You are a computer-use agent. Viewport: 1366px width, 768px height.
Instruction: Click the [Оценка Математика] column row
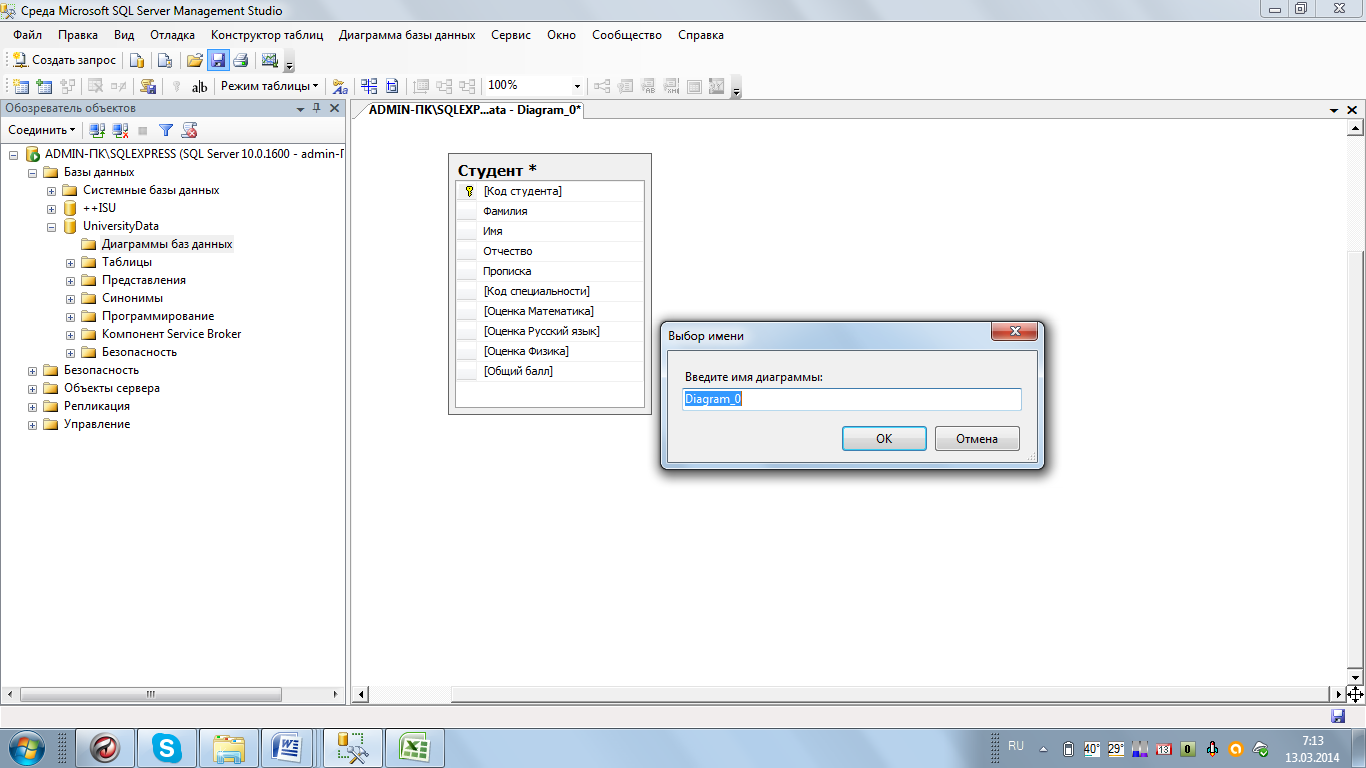(x=550, y=311)
